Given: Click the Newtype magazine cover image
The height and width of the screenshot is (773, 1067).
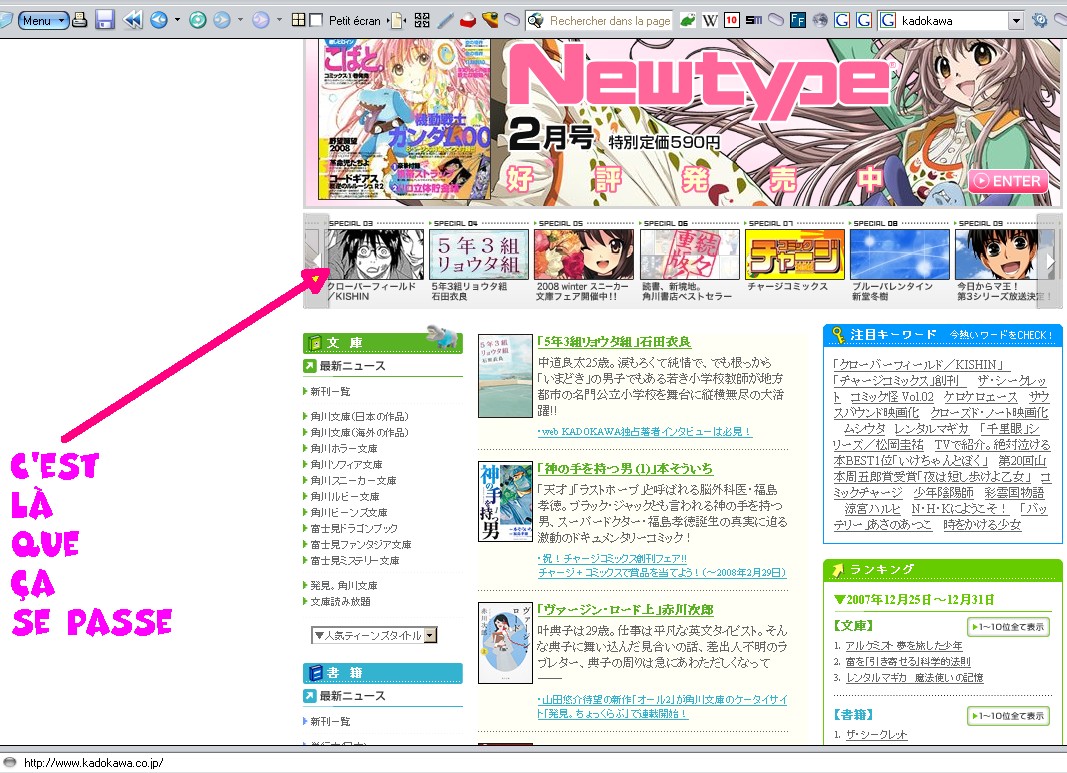Looking at the screenshot, I should (x=405, y=119).
